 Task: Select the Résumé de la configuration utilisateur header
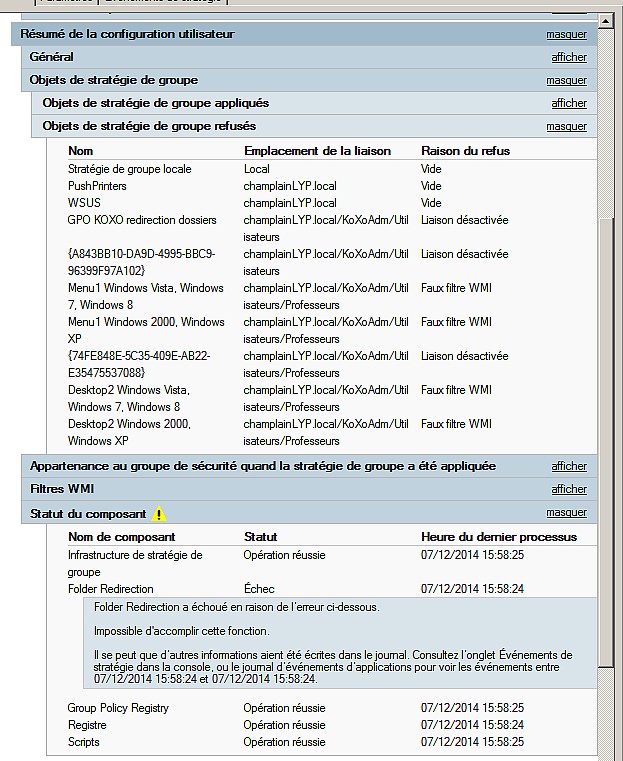(x=304, y=34)
